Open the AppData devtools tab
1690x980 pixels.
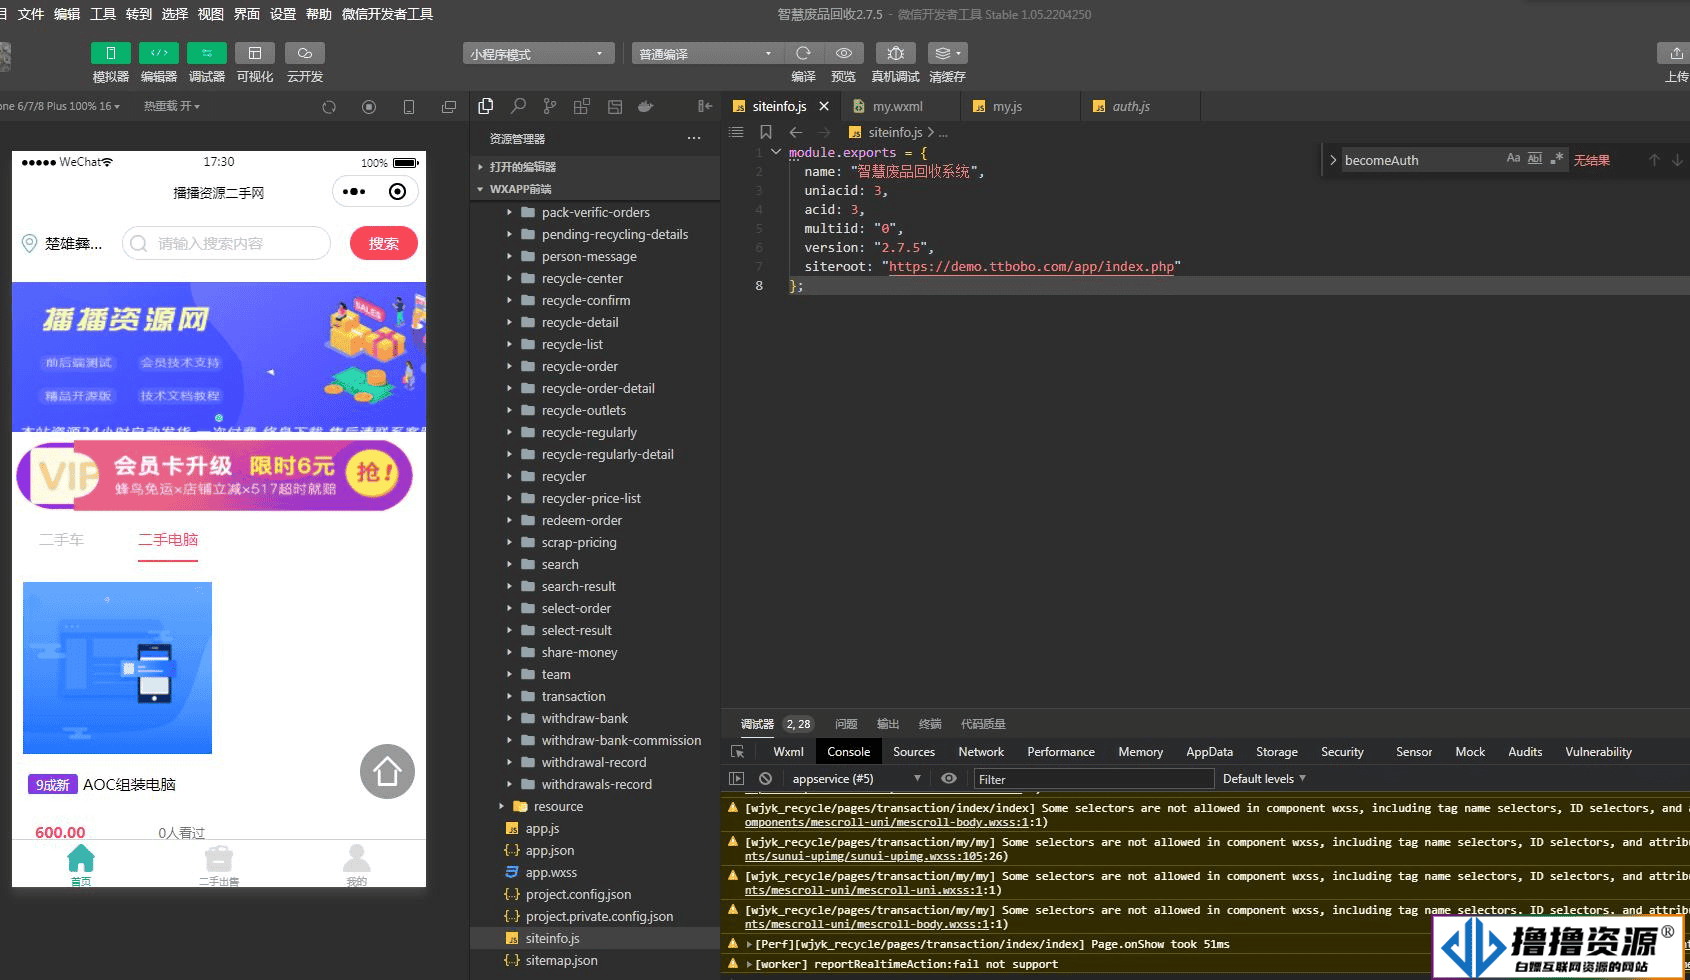1209,752
